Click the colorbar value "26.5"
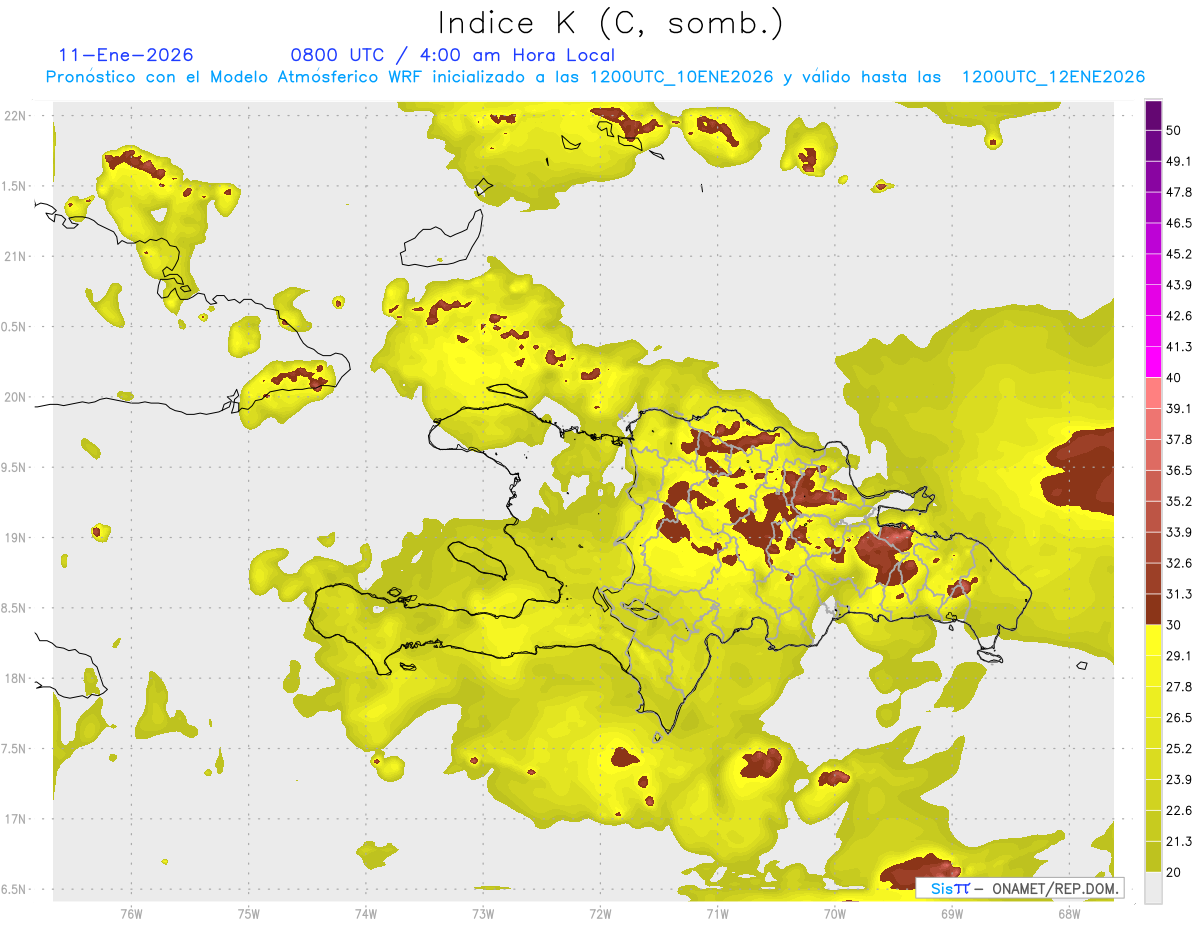Screen dimensions: 1200x927 tap(1180, 718)
